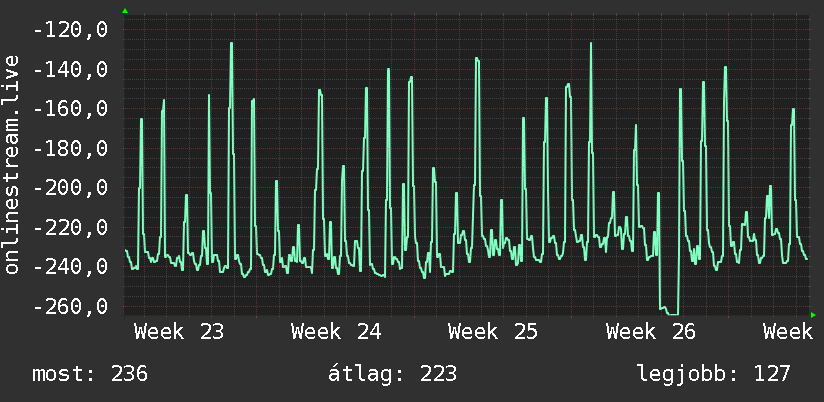Click the -200,0 y-axis value

pos(70,188)
